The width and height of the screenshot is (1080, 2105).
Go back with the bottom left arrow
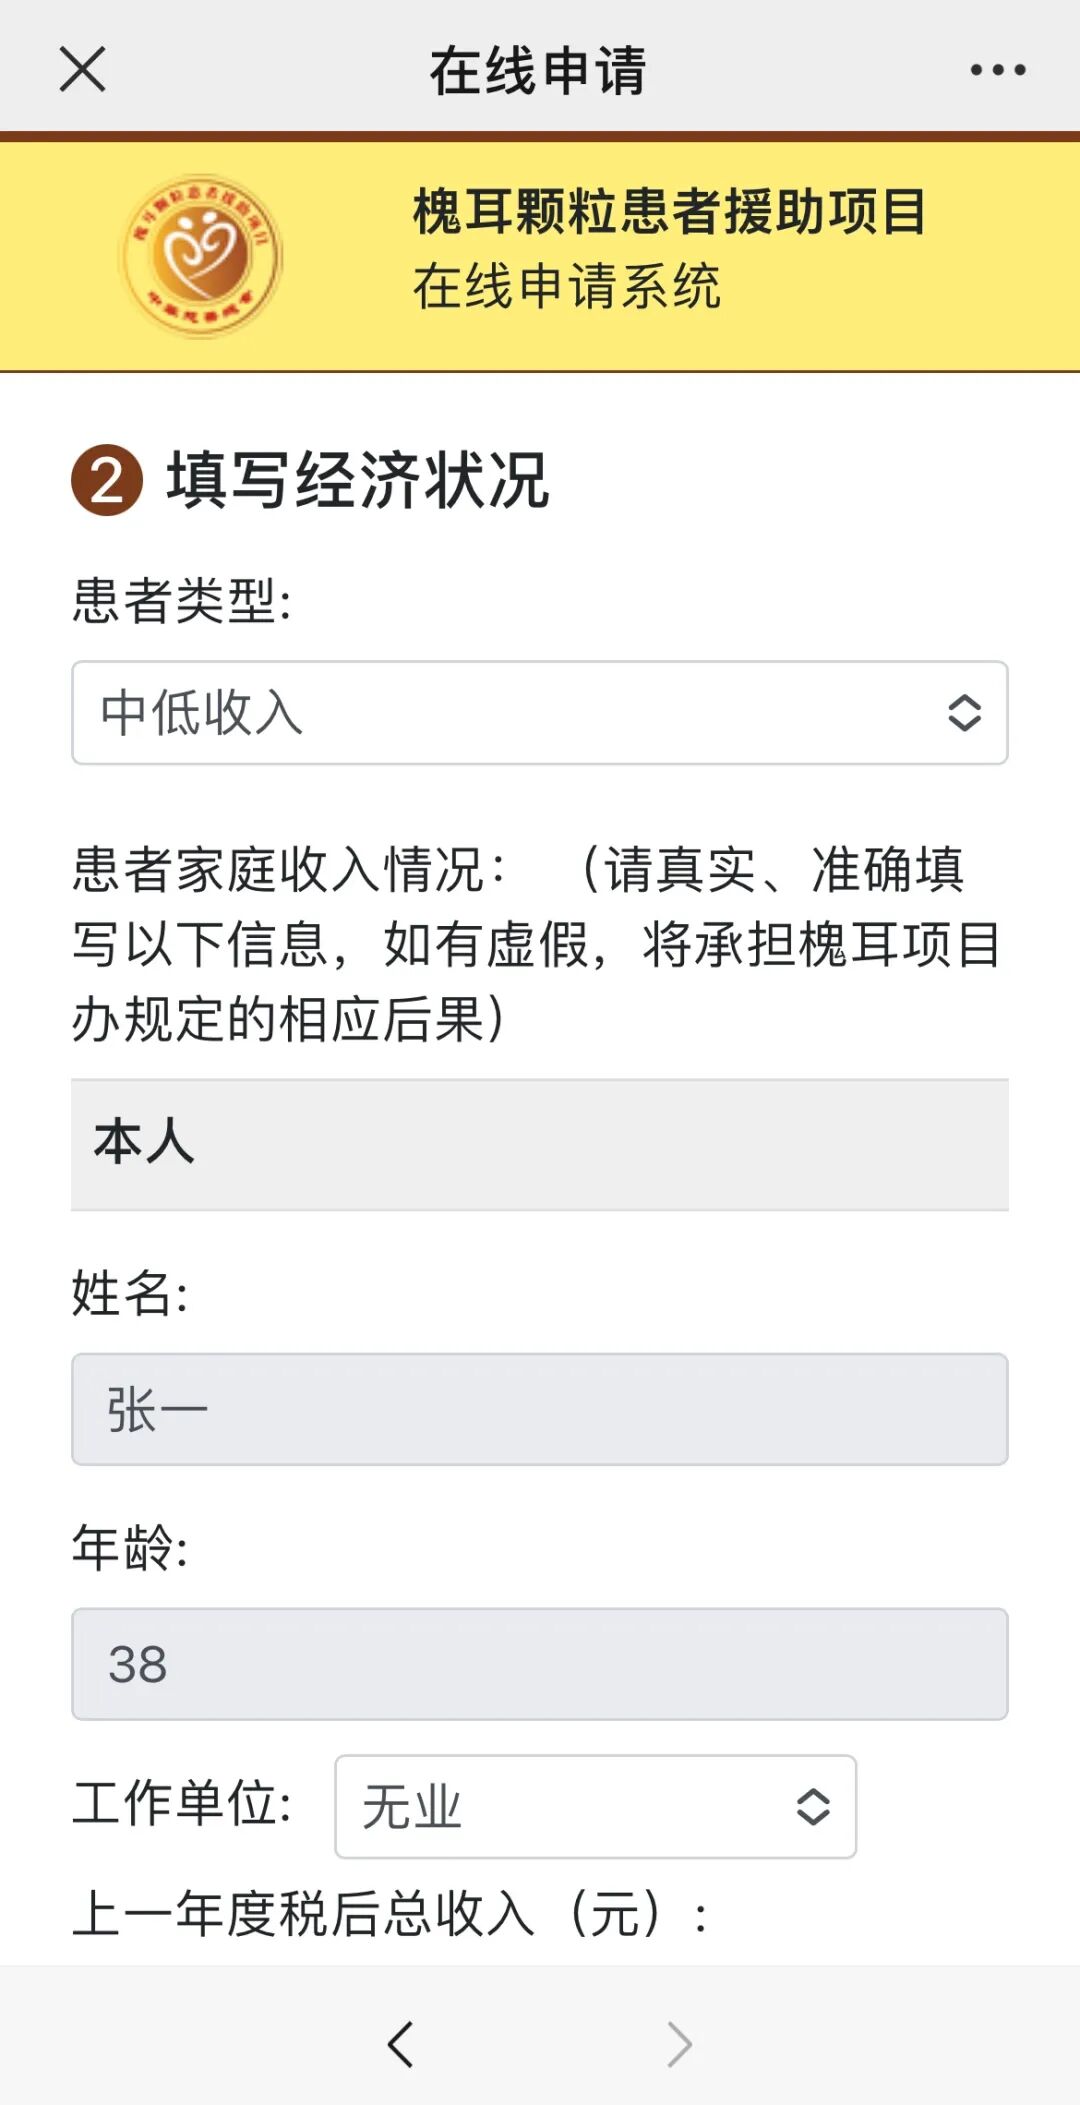401,2043
